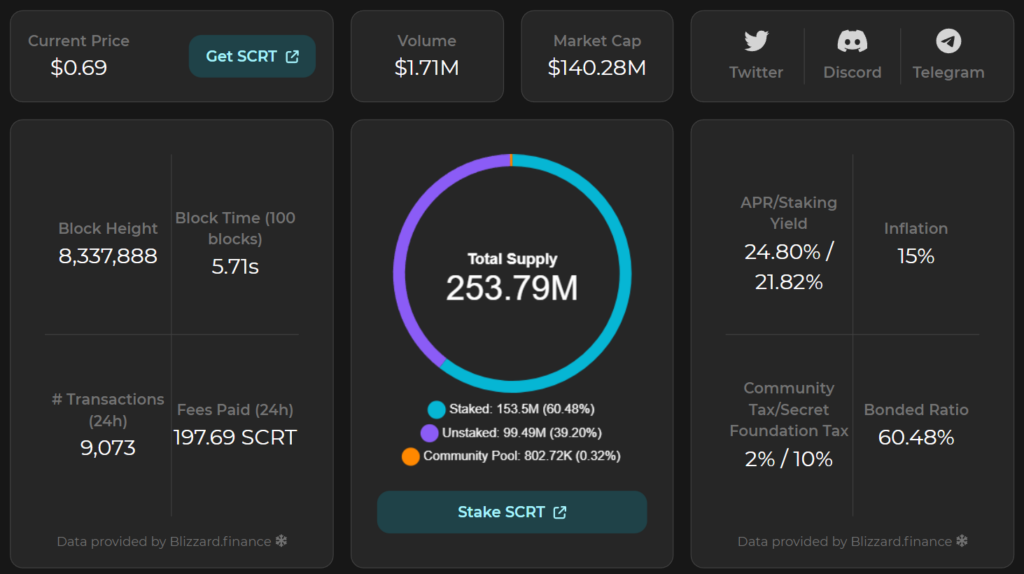The width and height of the screenshot is (1024, 574).
Task: Select the purple Unstaked segment of the donut chart
Action: tap(402, 250)
